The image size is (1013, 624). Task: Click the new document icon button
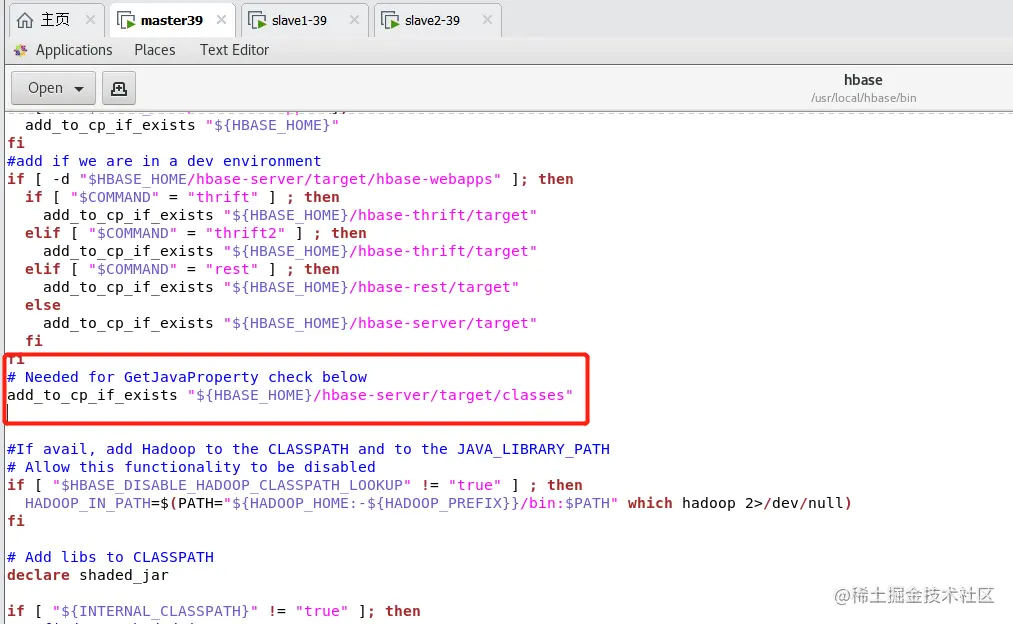(x=119, y=88)
